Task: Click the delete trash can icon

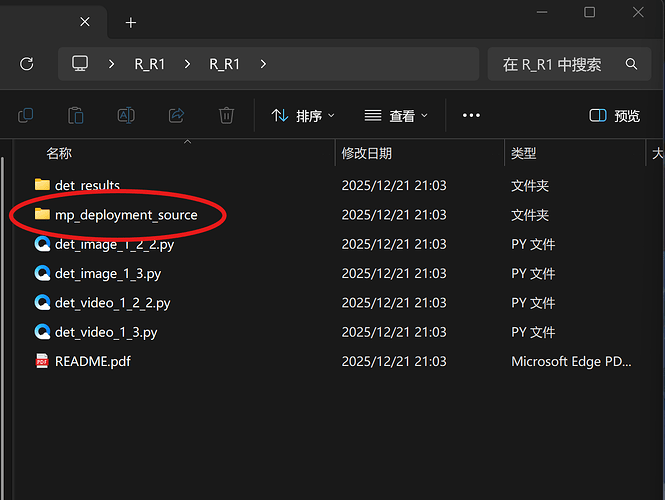Action: point(227,116)
